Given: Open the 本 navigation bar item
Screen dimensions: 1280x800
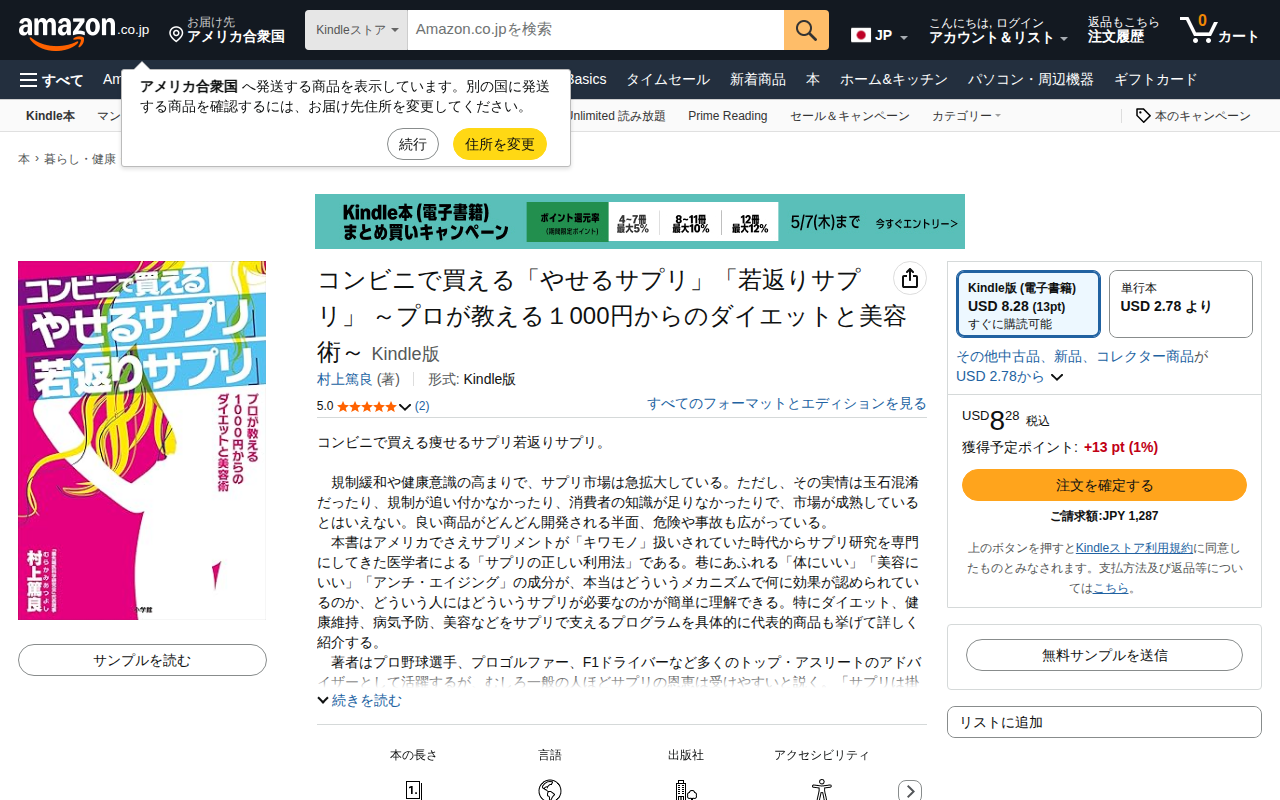Looking at the screenshot, I should tap(813, 80).
